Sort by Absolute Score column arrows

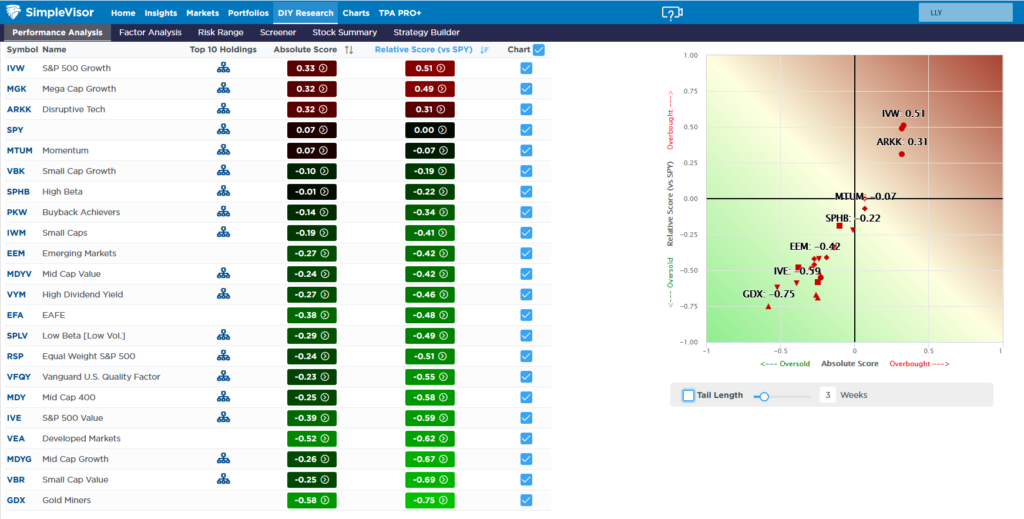coord(349,49)
